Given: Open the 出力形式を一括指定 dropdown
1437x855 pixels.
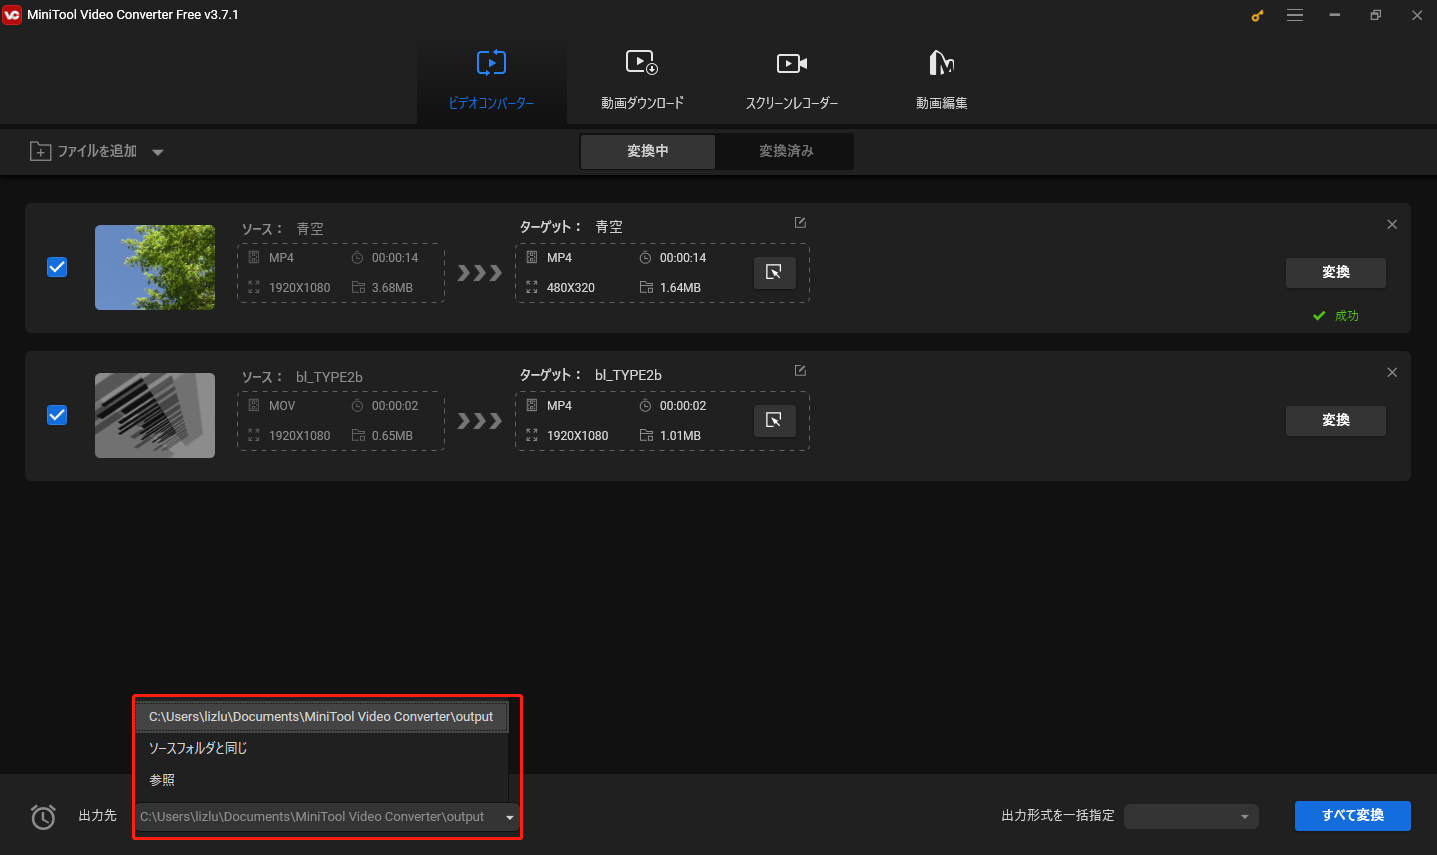Looking at the screenshot, I should point(1191,816).
